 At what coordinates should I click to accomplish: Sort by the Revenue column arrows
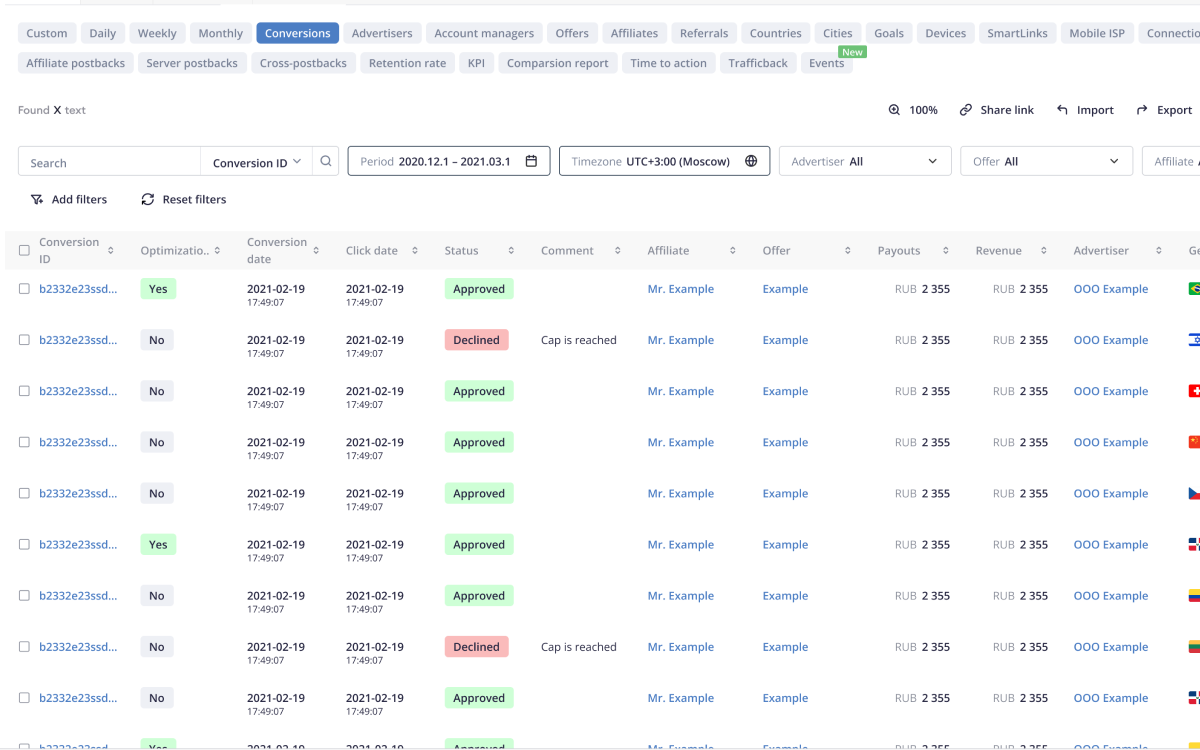coord(1044,251)
